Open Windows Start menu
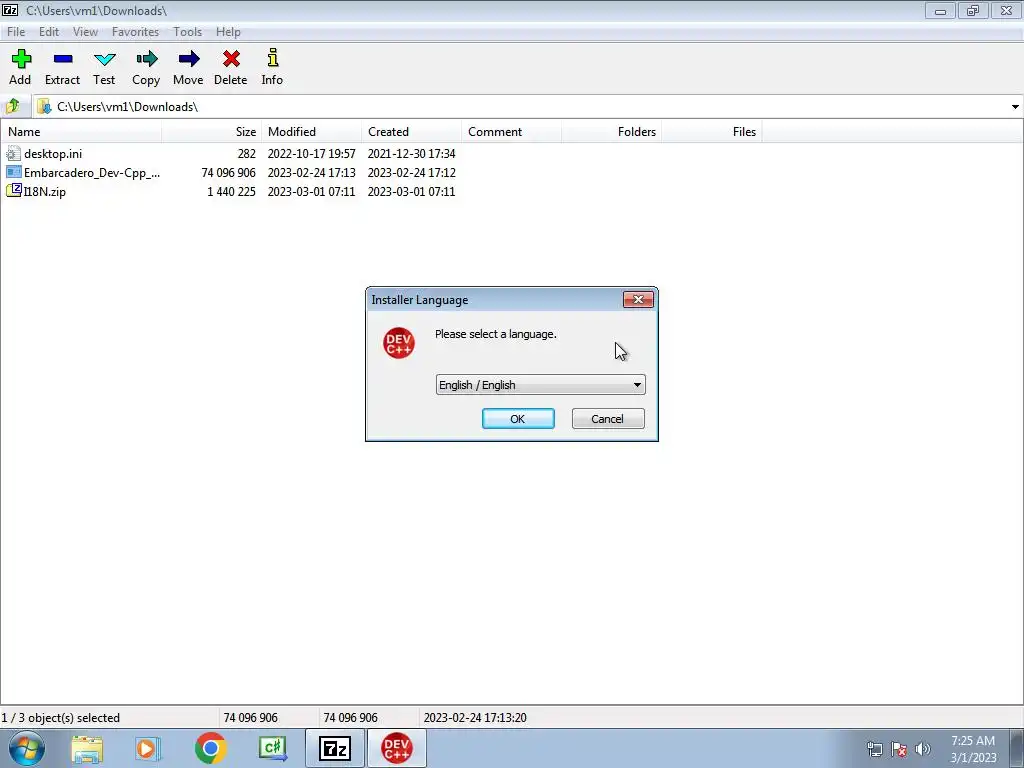1024x768 pixels. tap(26, 748)
